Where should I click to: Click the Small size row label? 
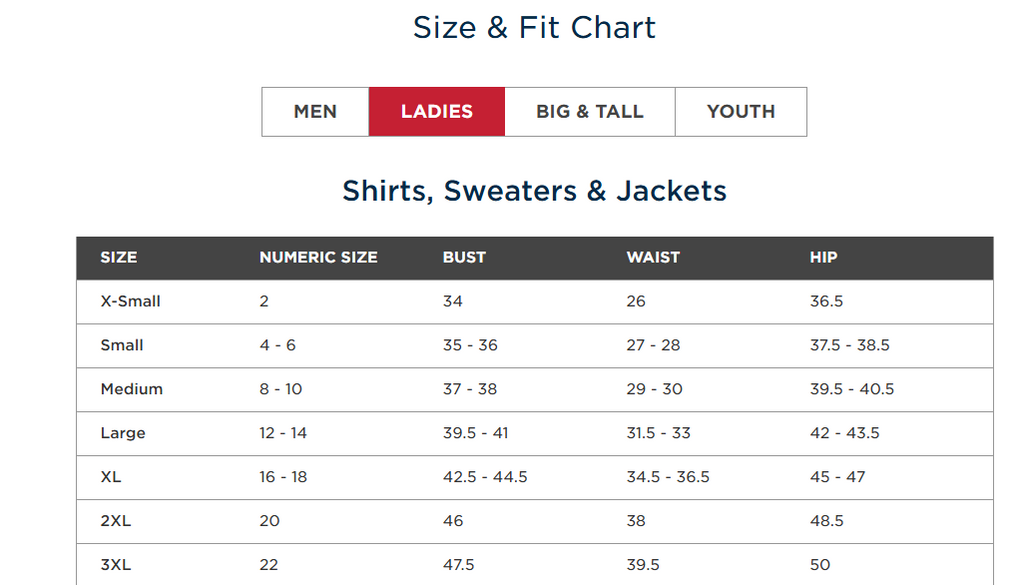122,345
